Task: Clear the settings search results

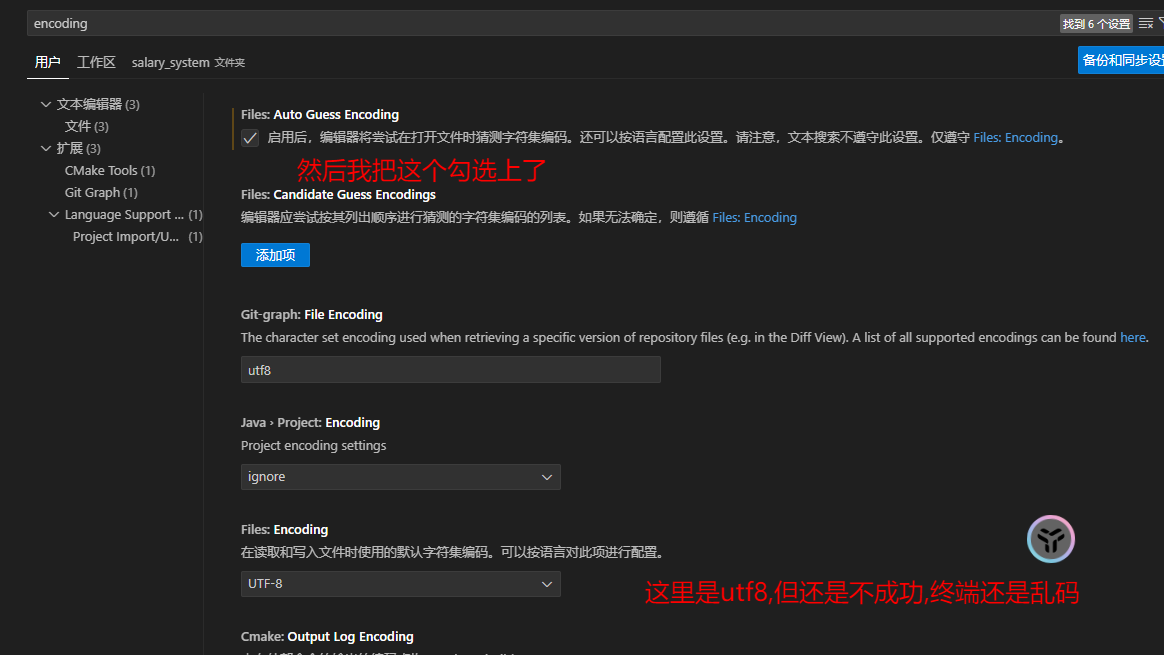Action: 1146,23
